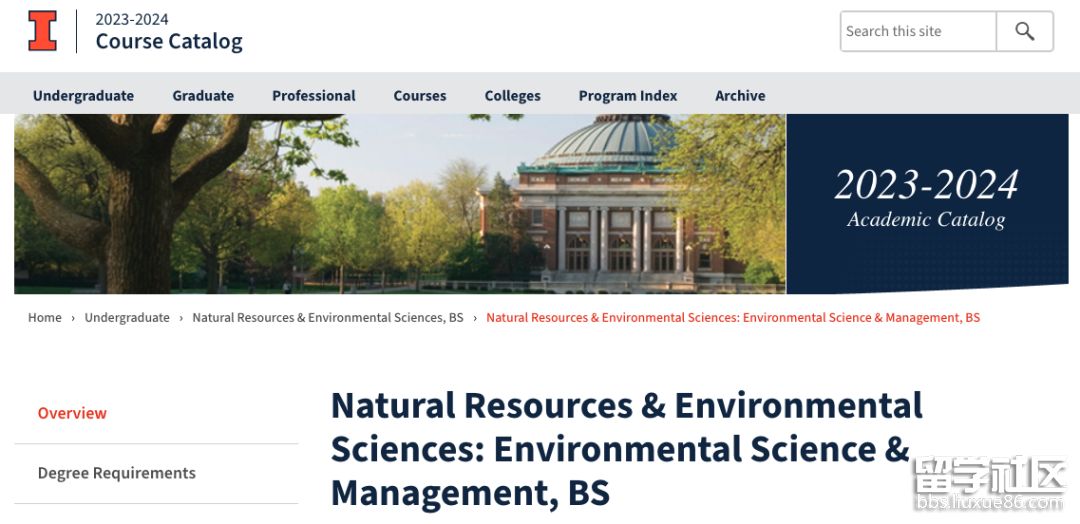Open the Courses navigation item
This screenshot has height=524, width=1080.
click(420, 96)
